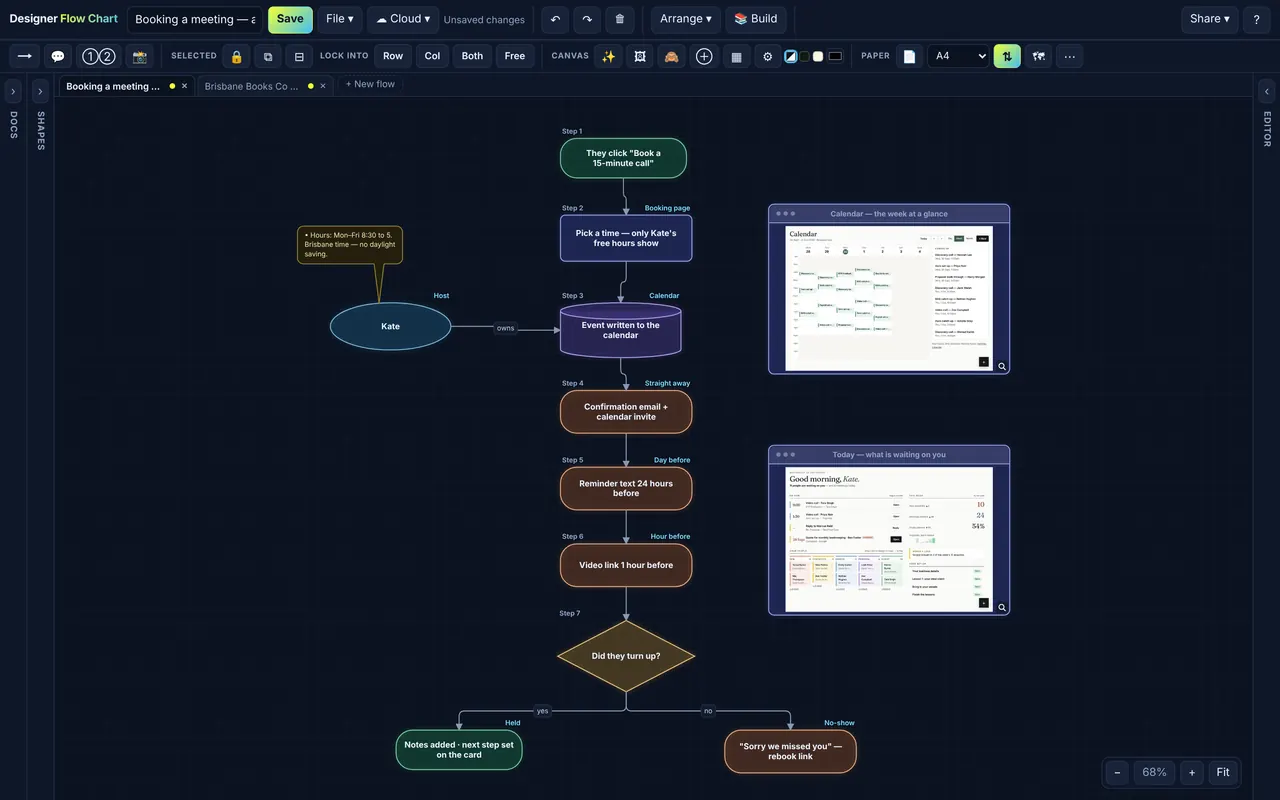Set lock mode to Free

[515, 56]
